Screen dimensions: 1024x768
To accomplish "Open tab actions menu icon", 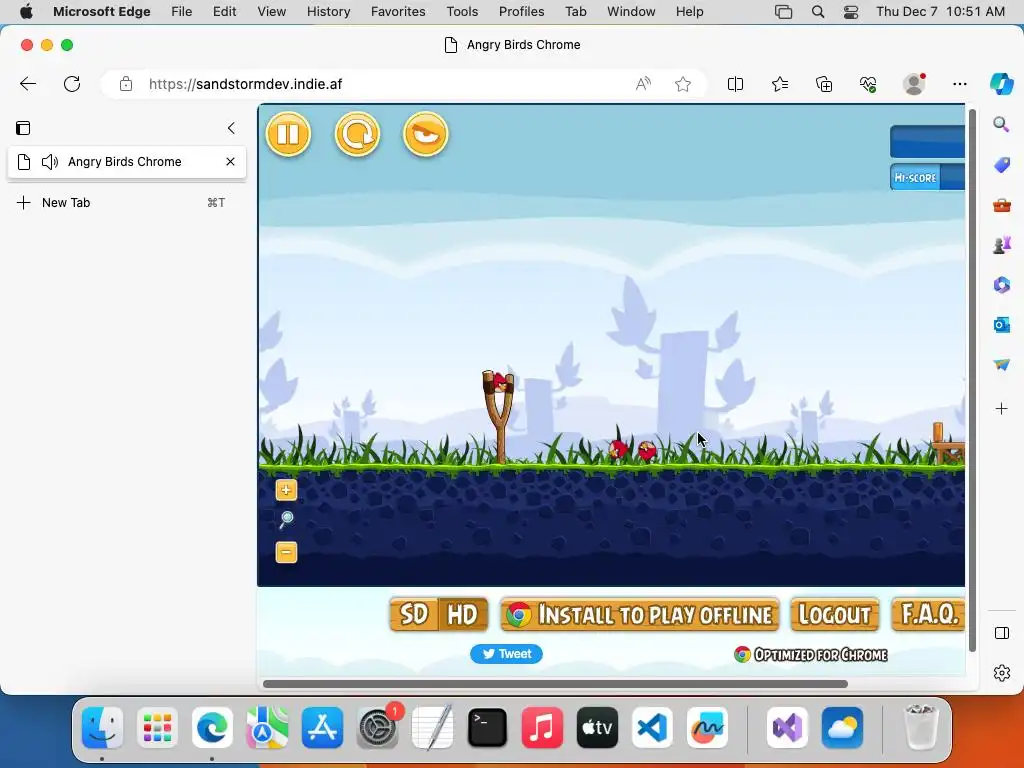I will point(23,128).
